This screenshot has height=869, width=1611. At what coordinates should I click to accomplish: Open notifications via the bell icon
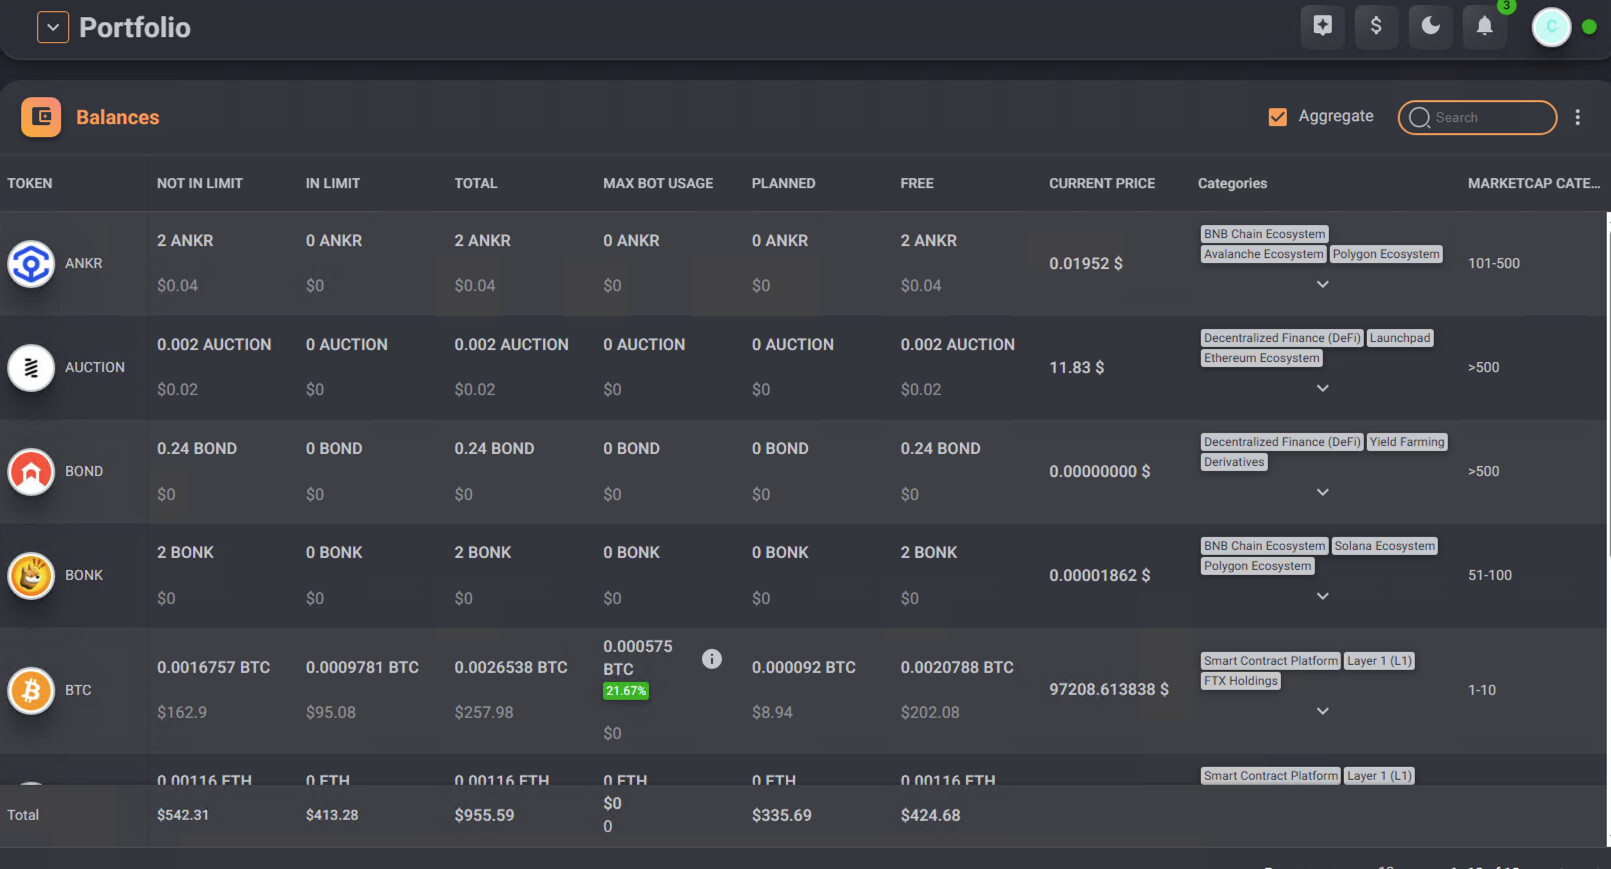1484,26
